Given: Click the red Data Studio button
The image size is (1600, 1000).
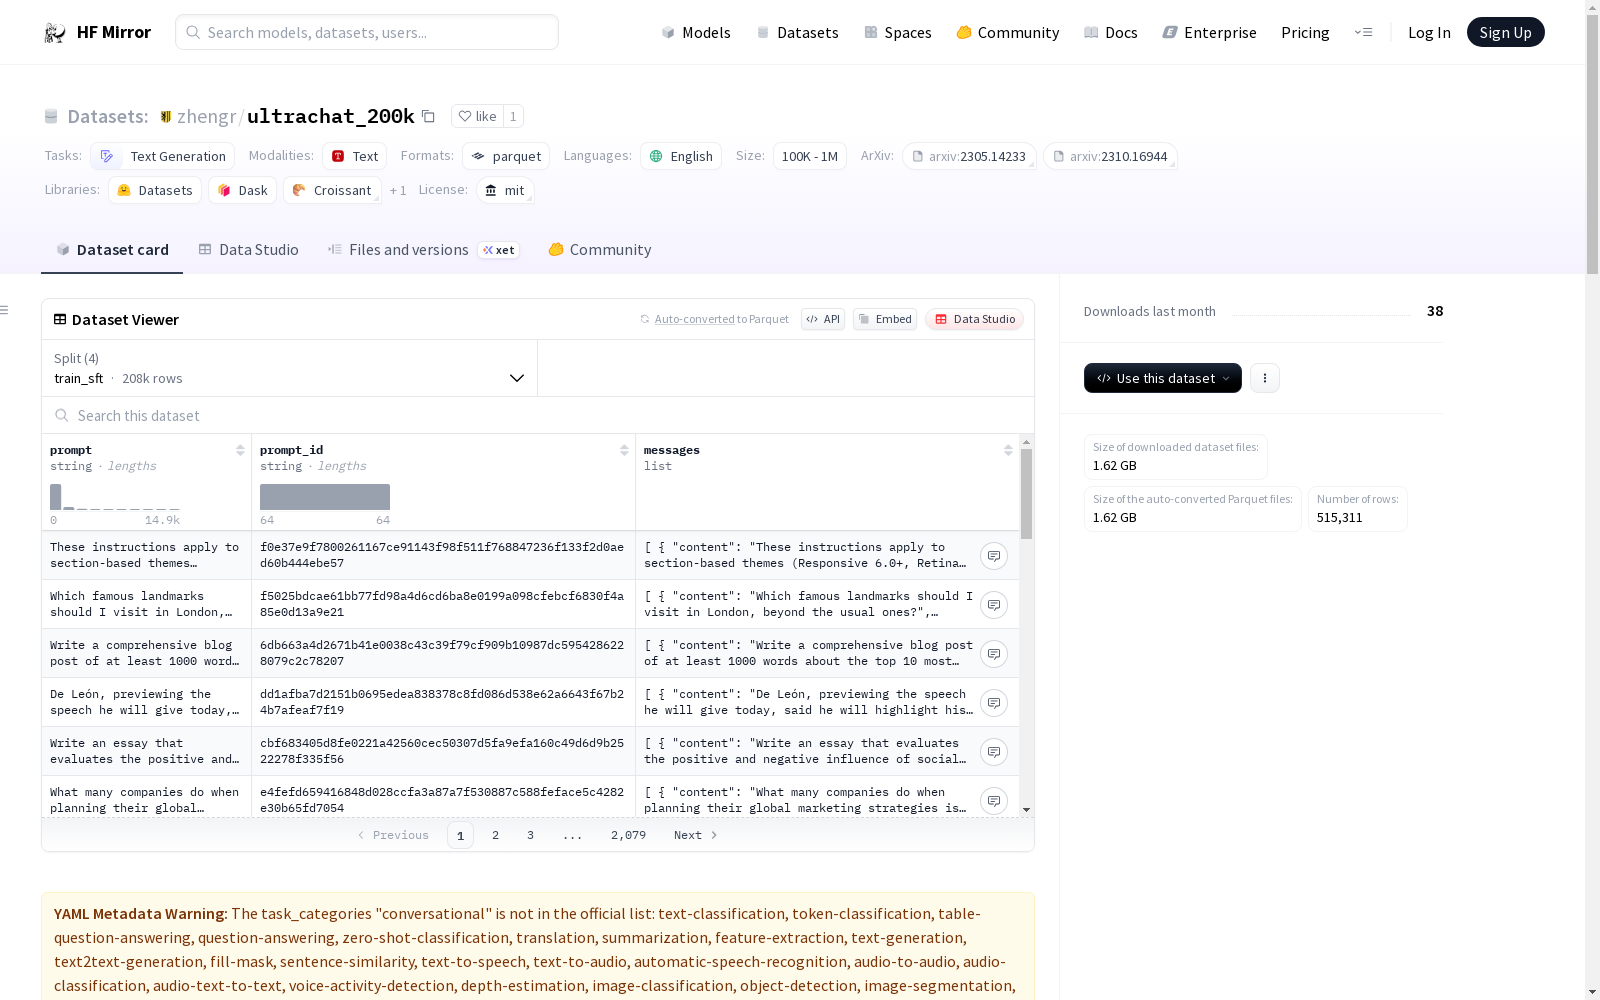Looking at the screenshot, I should click(975, 319).
